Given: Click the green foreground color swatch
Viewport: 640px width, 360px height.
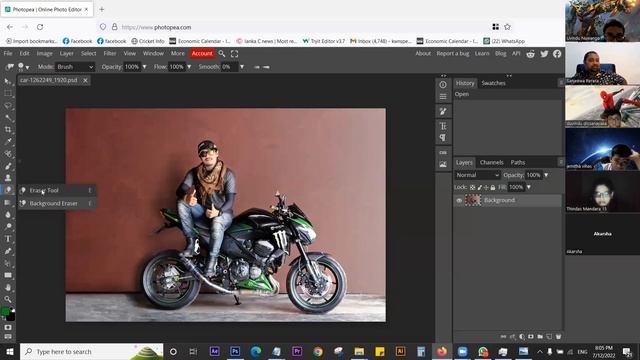Looking at the screenshot, I should [5, 312].
